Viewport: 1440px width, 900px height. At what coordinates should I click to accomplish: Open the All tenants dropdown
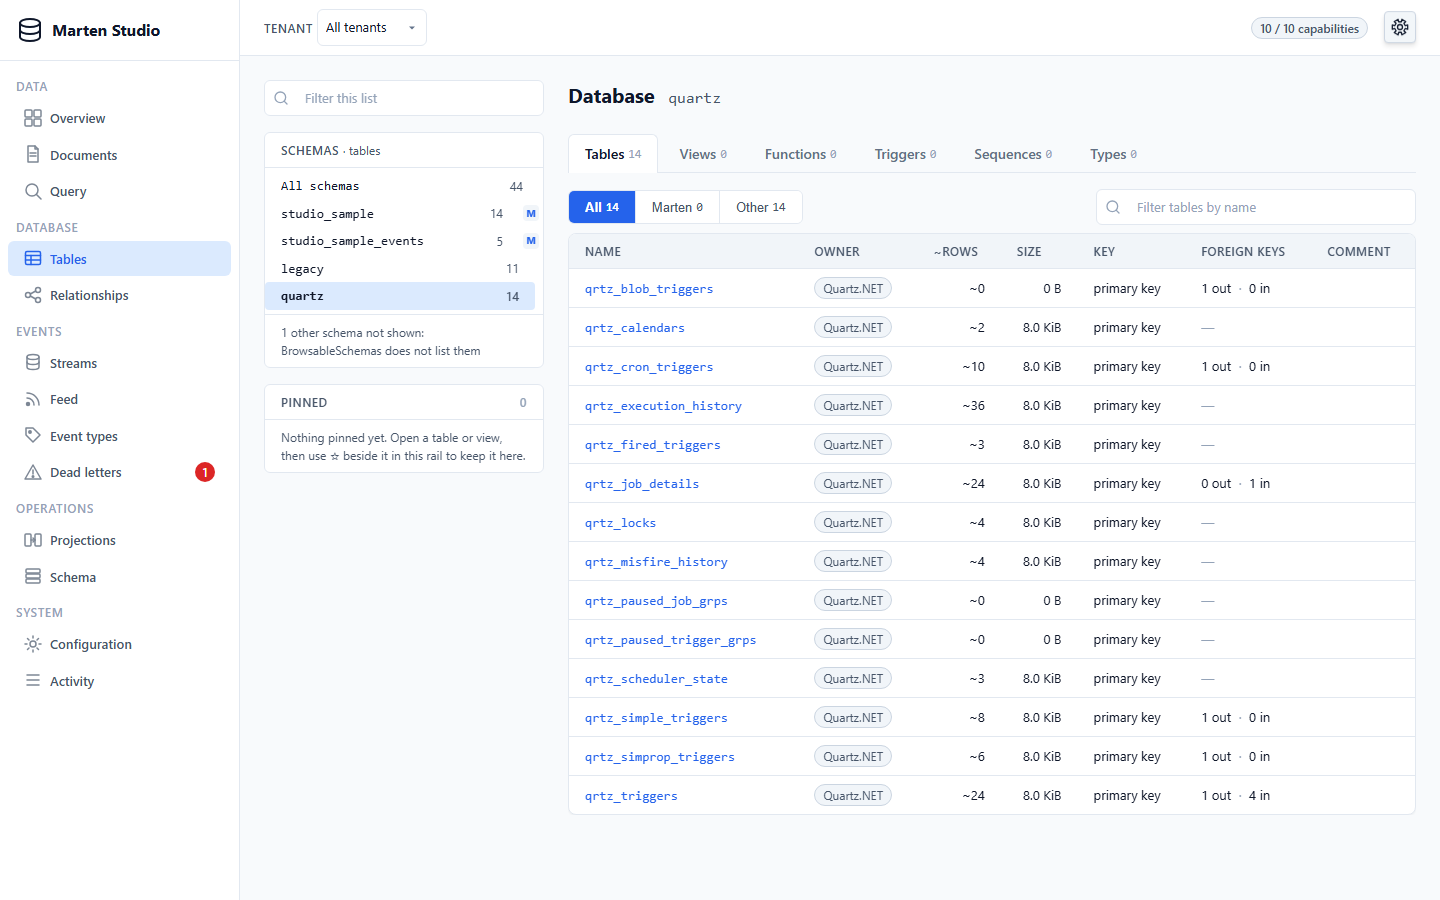coord(371,28)
